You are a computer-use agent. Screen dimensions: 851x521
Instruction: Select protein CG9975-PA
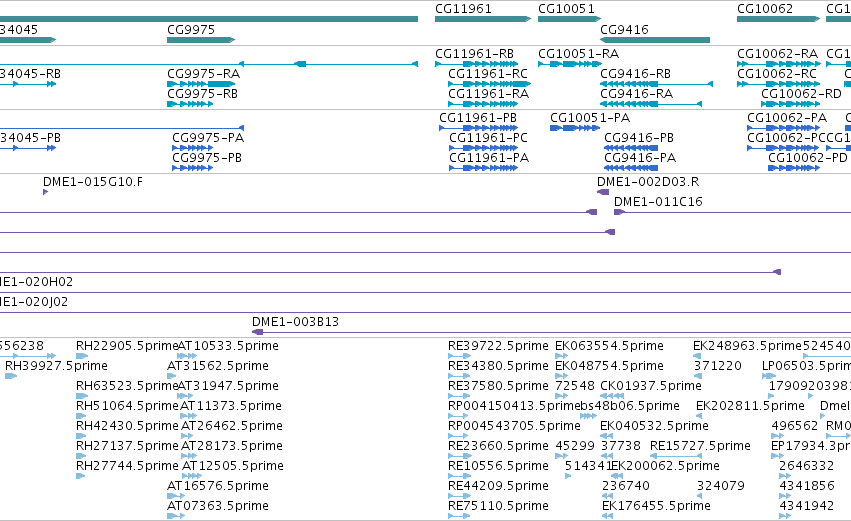click(x=192, y=148)
